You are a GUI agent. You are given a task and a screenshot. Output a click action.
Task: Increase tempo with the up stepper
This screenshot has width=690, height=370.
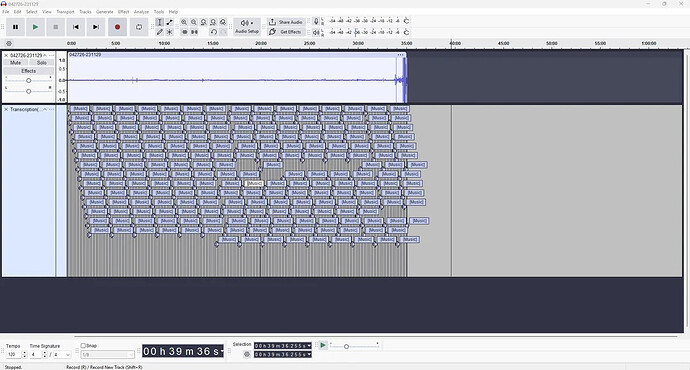click(24, 353)
